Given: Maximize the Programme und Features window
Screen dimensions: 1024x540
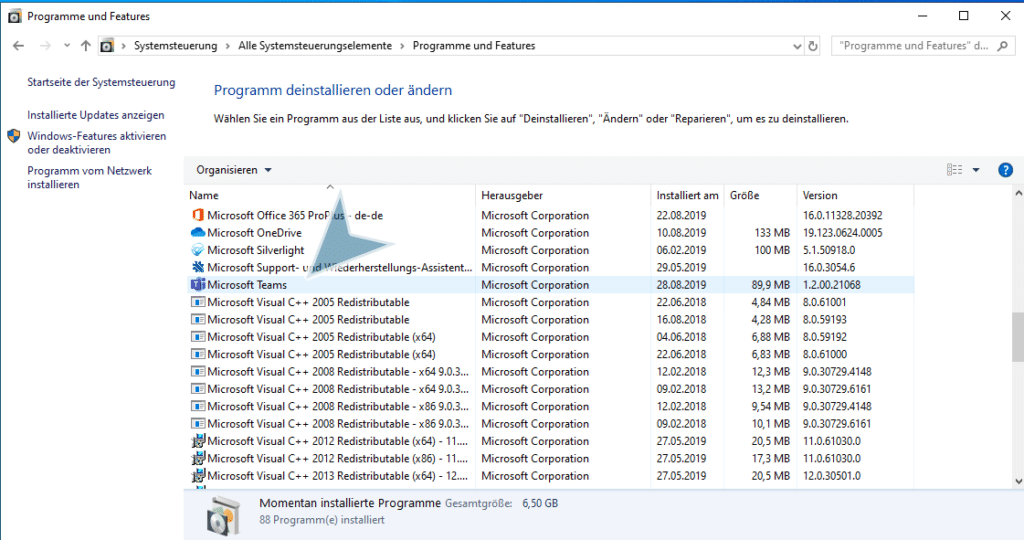Looking at the screenshot, I should 963,16.
